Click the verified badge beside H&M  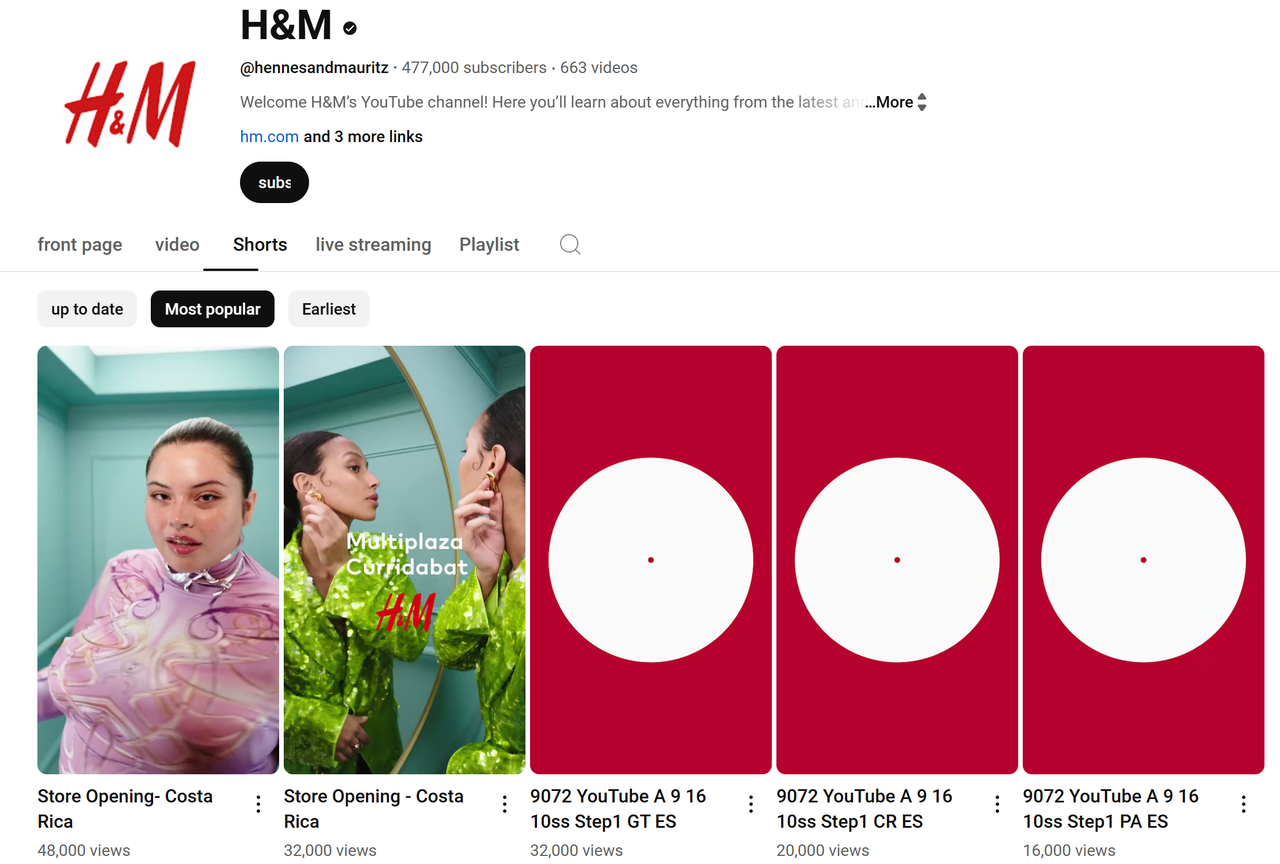pyautogui.click(x=348, y=27)
